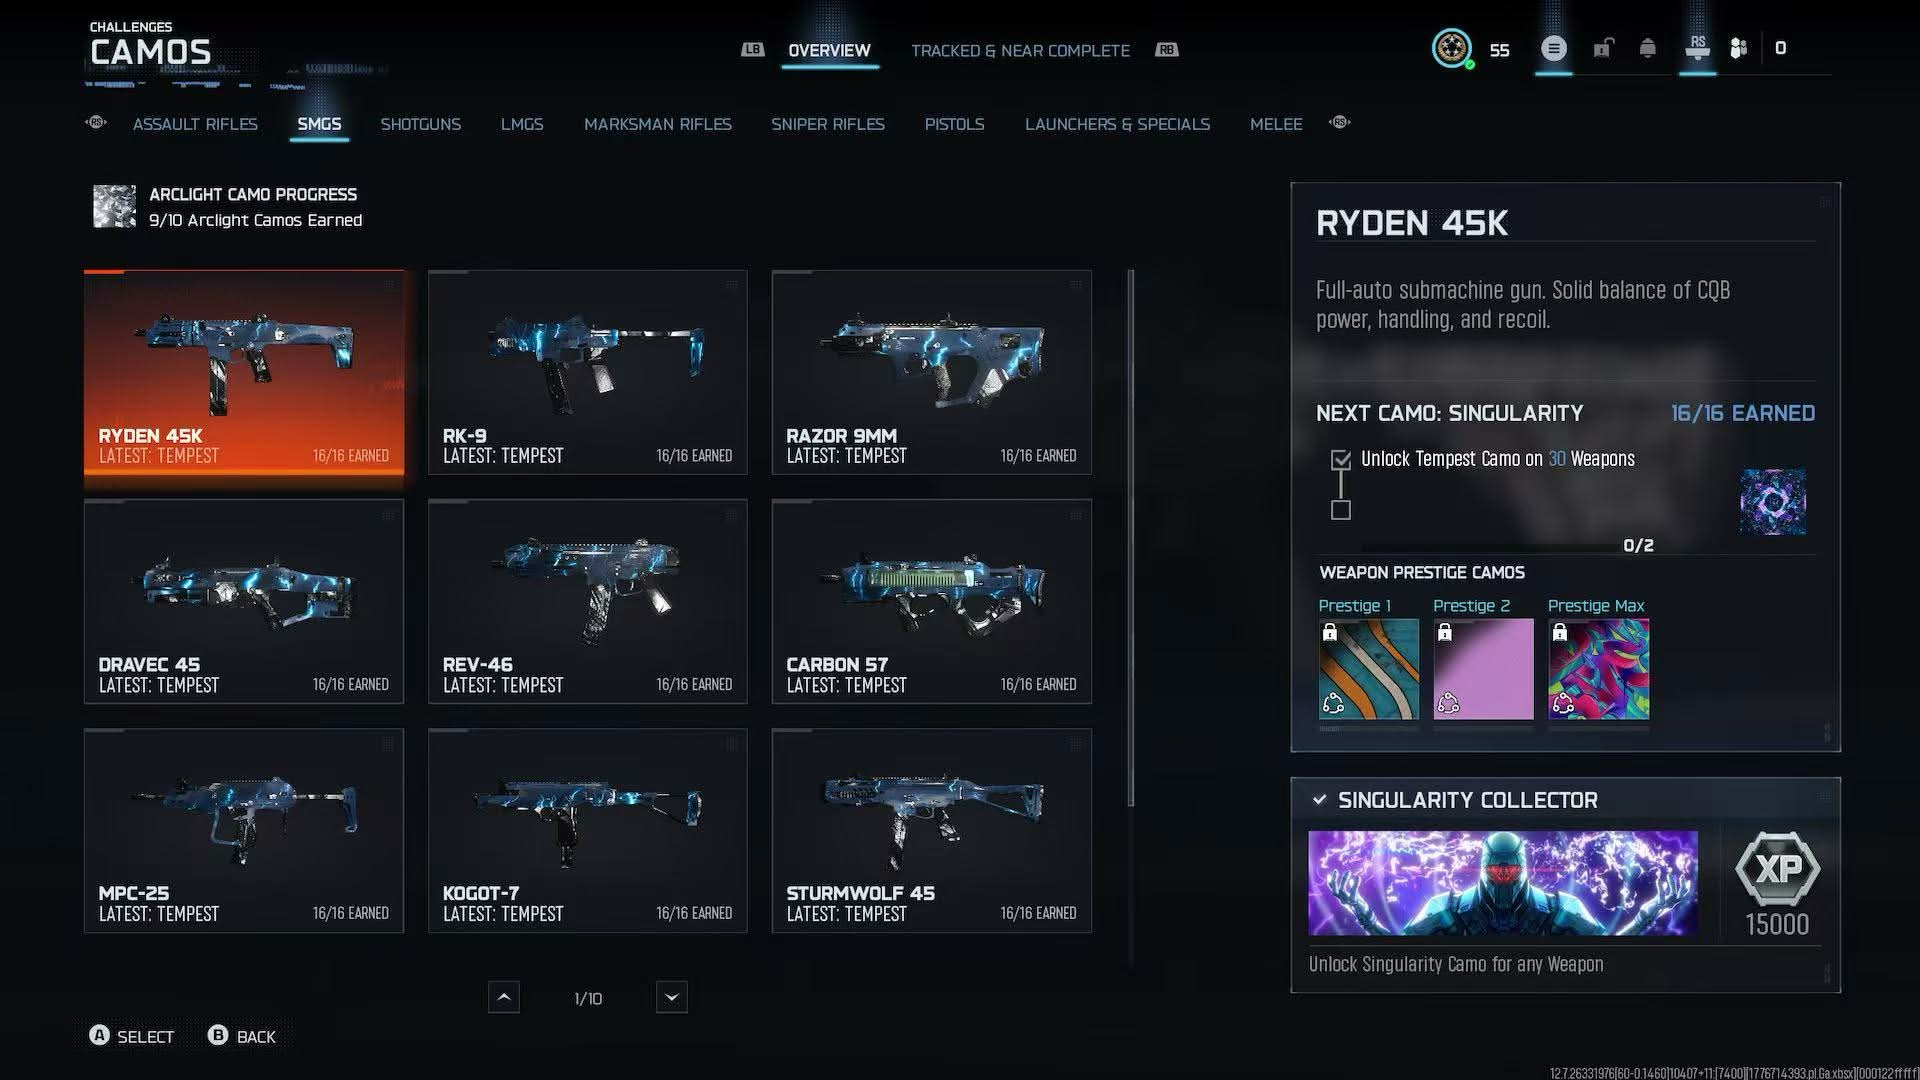The image size is (1920, 1080).
Task: Select the Carbon 57 weapon card
Action: [x=932, y=601]
